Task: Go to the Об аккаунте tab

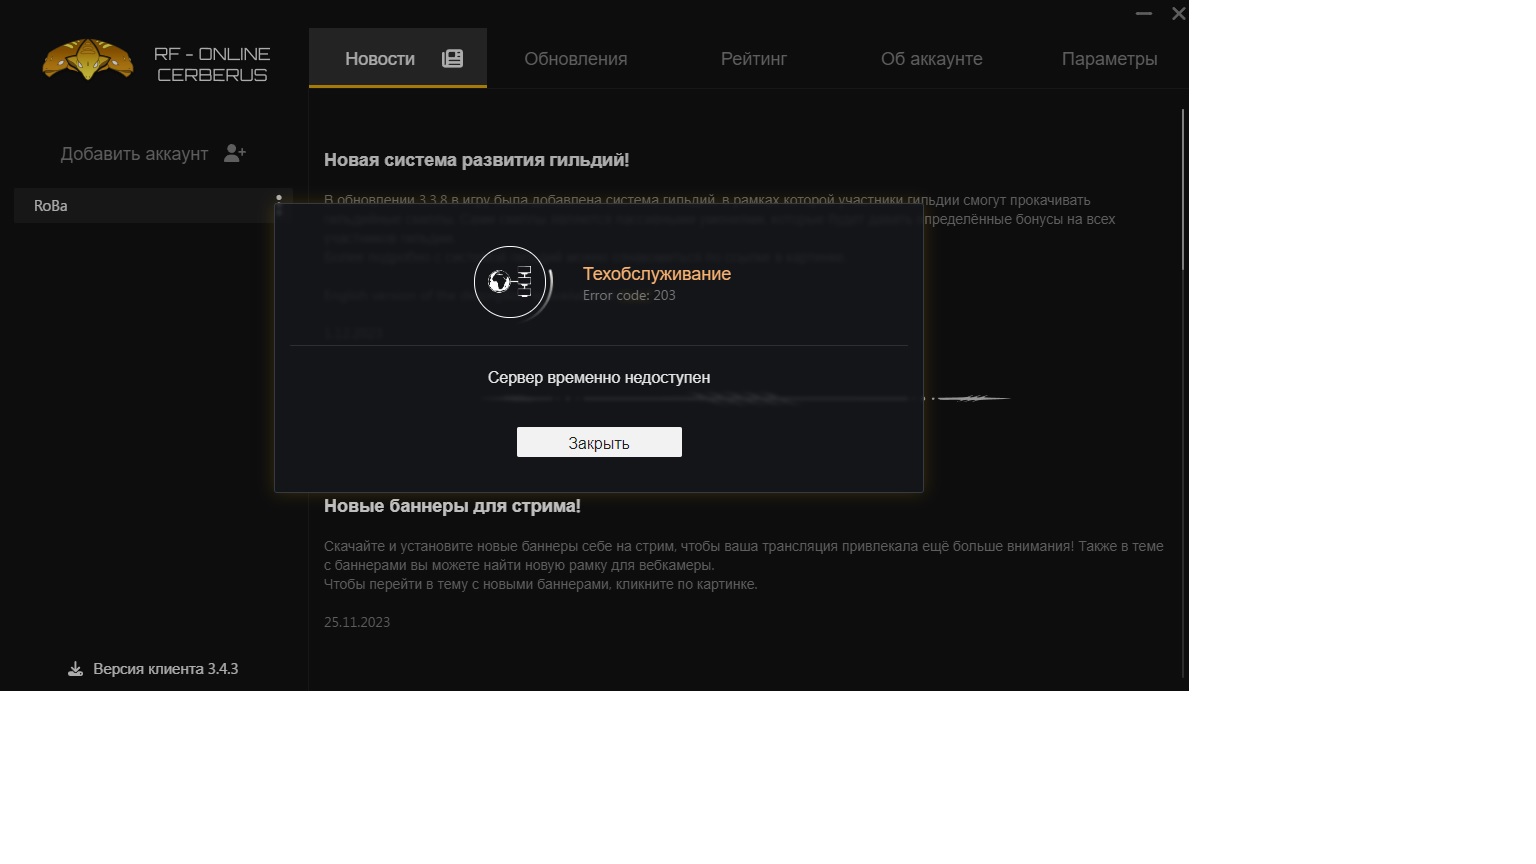Action: pos(931,59)
